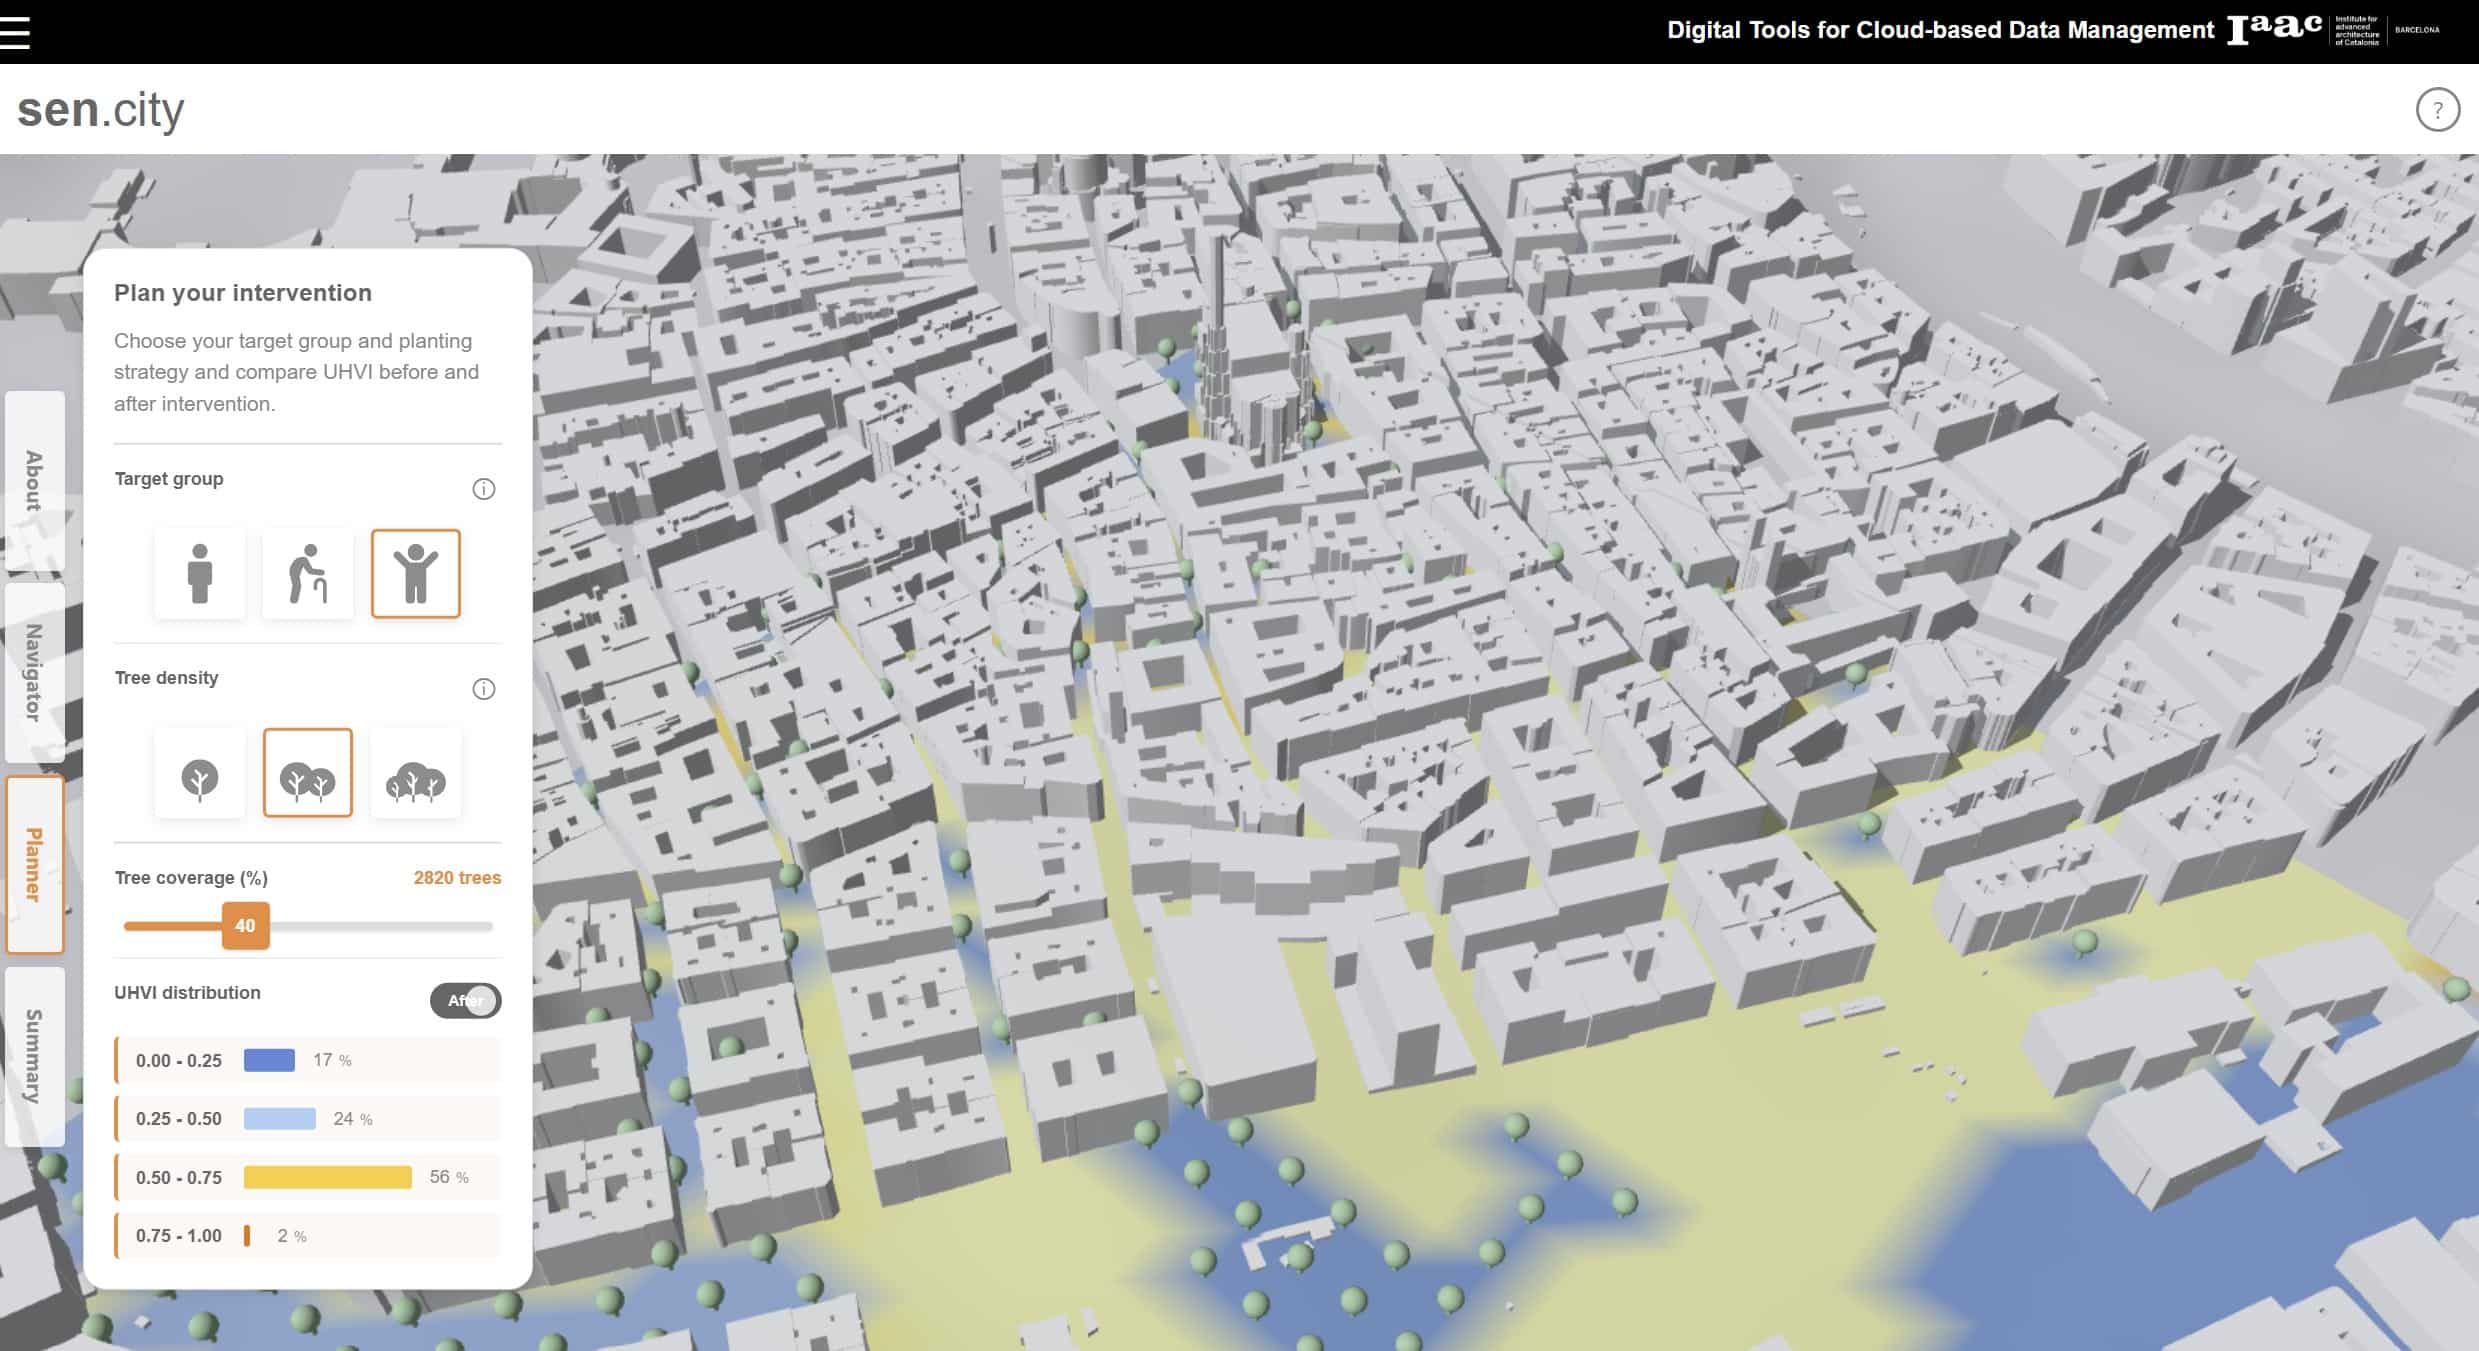Show Tree density info tooltip
Image resolution: width=2479 pixels, height=1351 pixels.
pyautogui.click(x=483, y=689)
